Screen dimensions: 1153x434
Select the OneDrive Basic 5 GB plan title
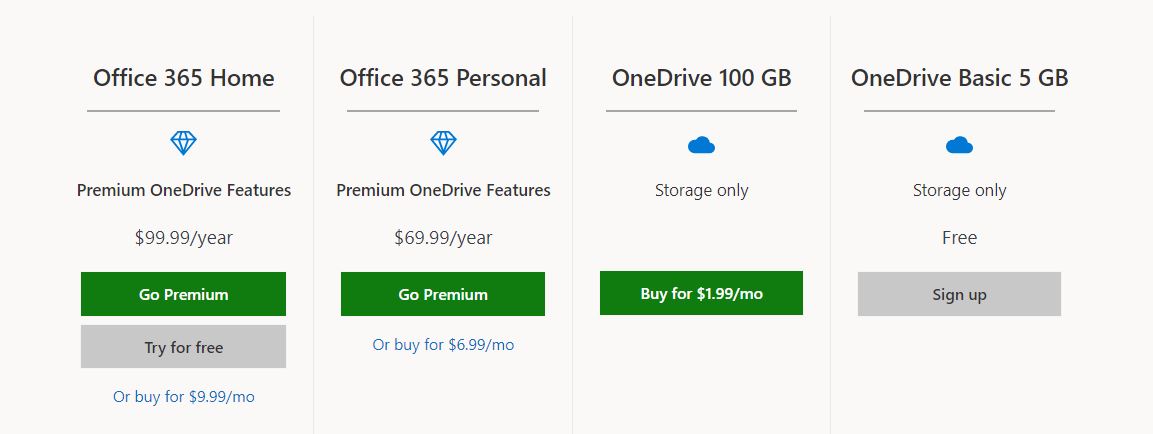960,78
